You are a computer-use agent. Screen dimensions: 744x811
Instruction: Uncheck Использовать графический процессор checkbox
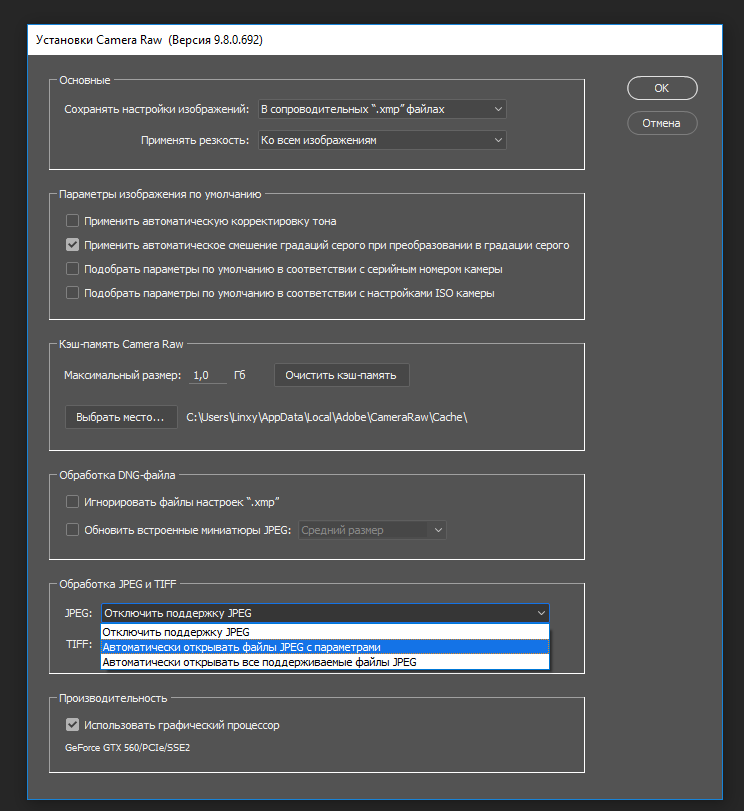[72, 725]
